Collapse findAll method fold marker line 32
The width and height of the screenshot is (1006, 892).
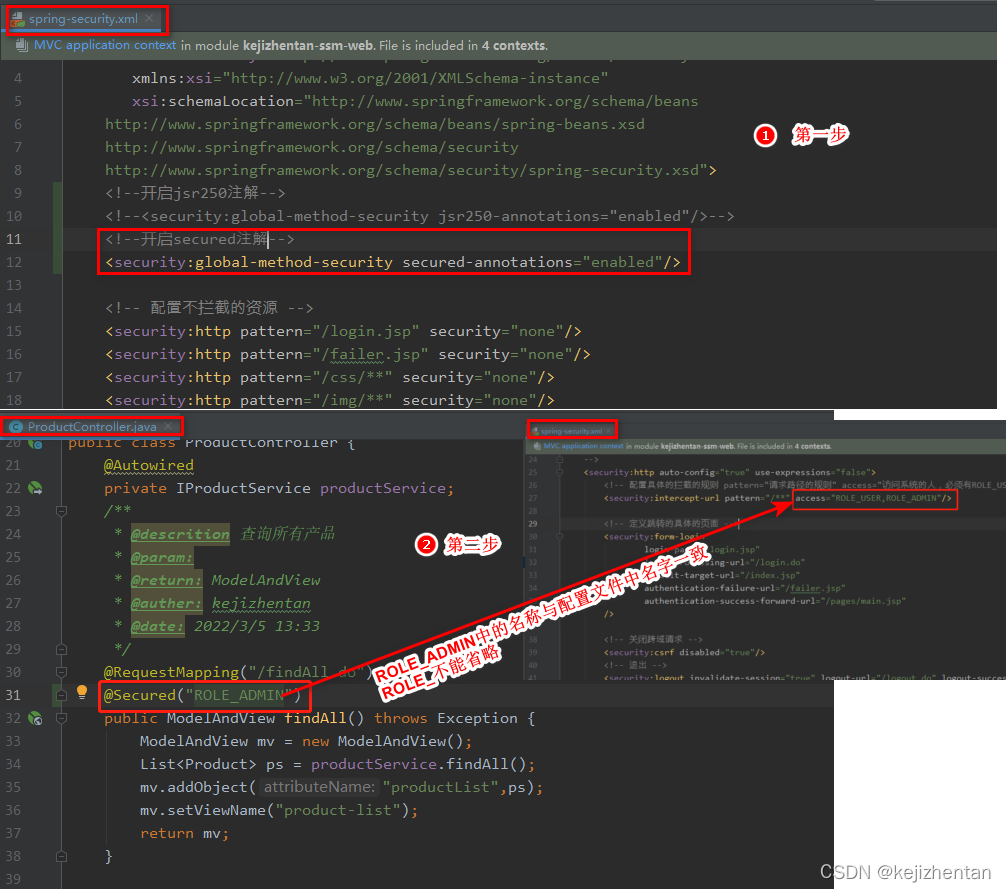[x=62, y=719]
